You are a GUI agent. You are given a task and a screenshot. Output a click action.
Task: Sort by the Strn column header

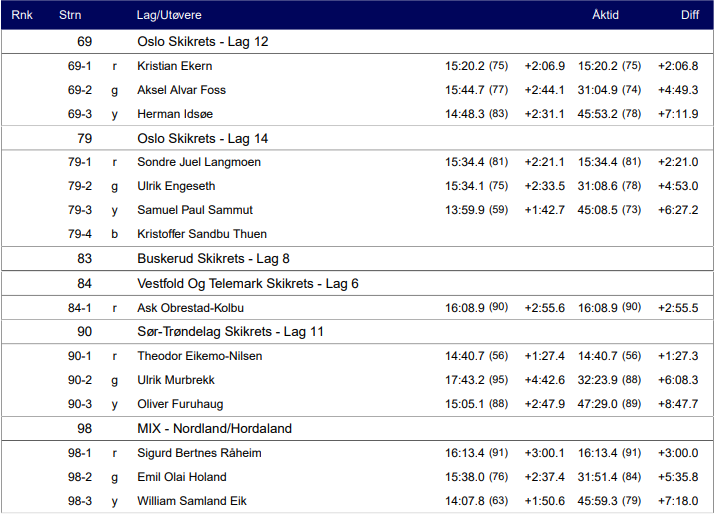point(70,15)
